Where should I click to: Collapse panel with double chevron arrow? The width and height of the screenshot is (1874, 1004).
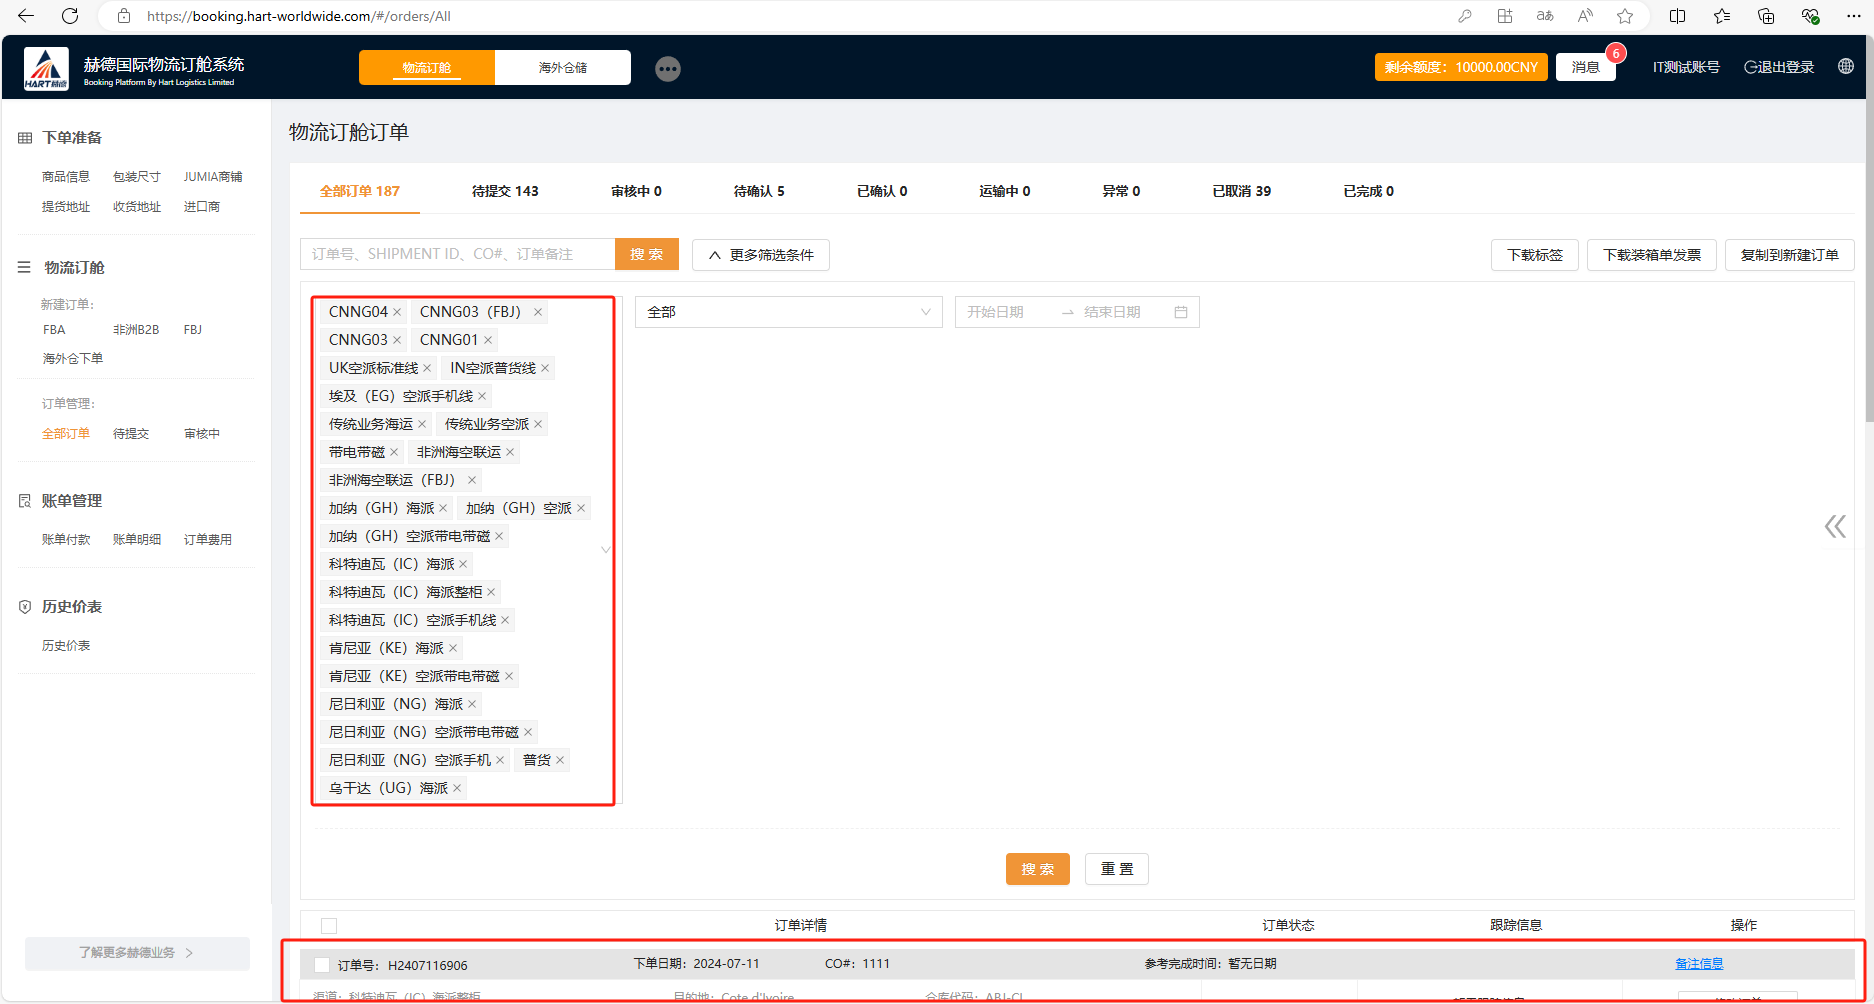tap(1835, 526)
